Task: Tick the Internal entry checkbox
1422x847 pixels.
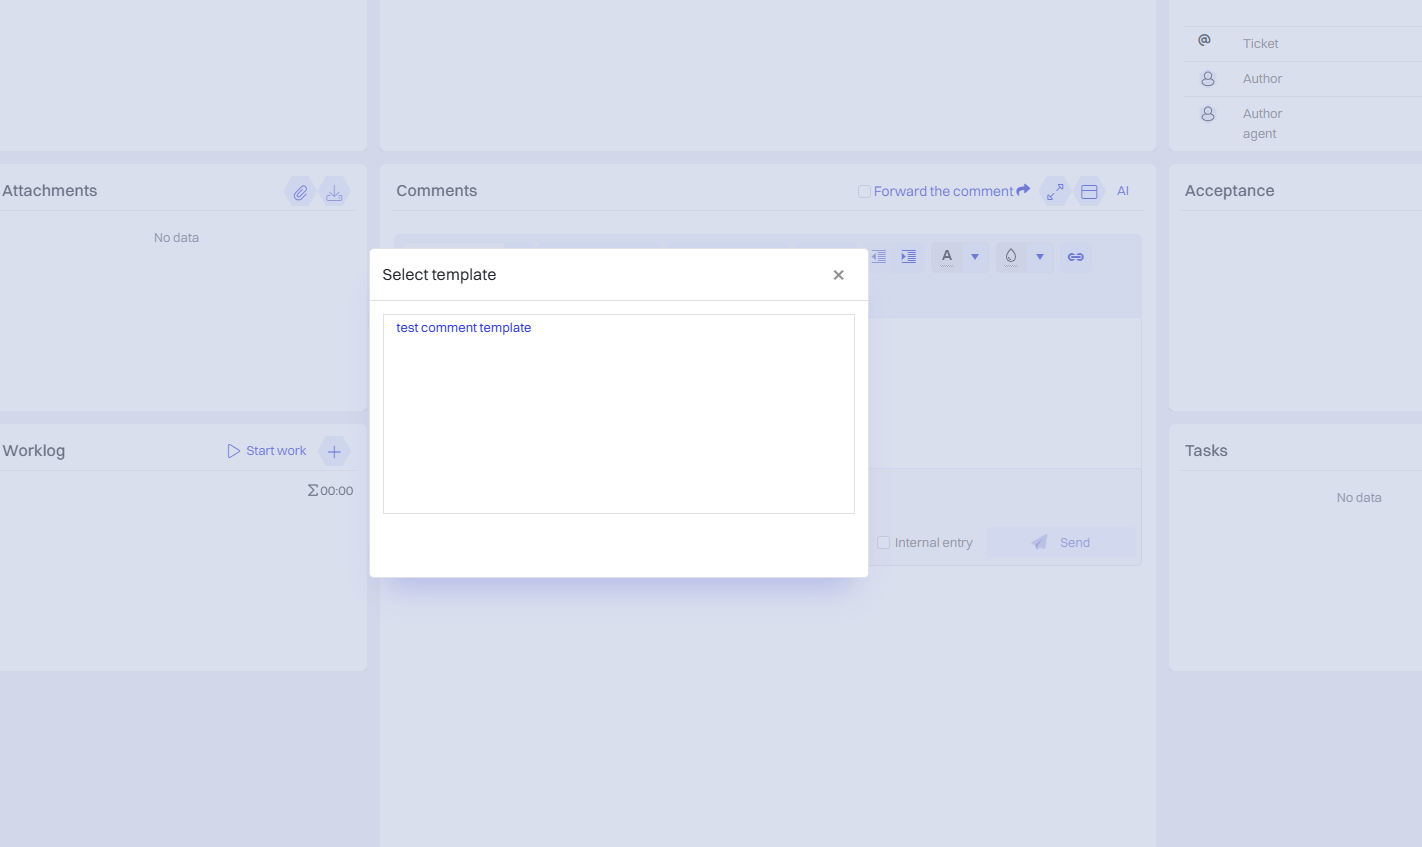Action: (883, 543)
